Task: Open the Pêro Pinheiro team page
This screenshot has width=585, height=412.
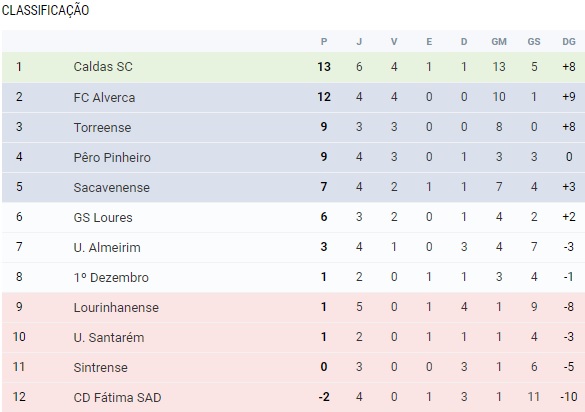Action: pos(112,157)
